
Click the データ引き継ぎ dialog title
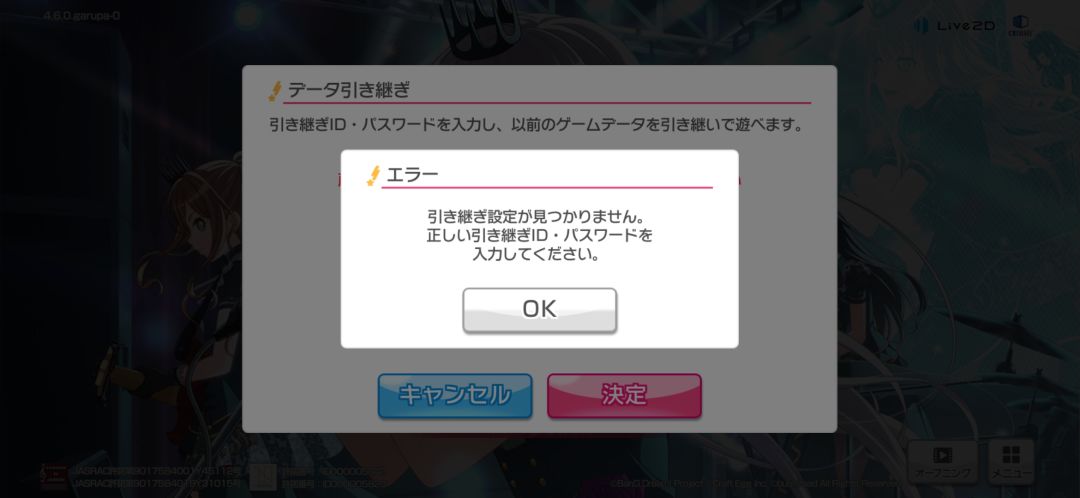pyautogui.click(x=349, y=90)
